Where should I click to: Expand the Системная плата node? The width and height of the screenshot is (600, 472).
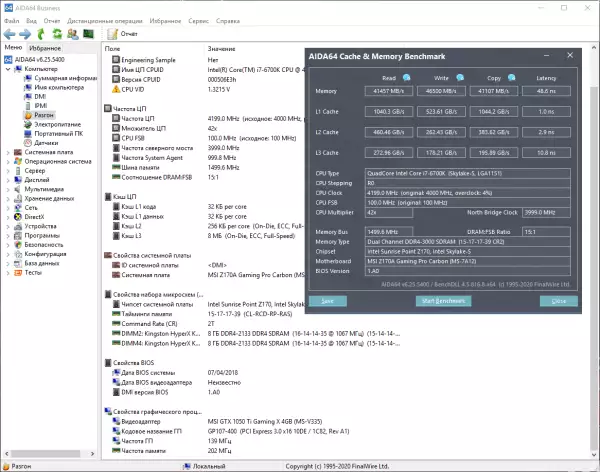point(8,152)
